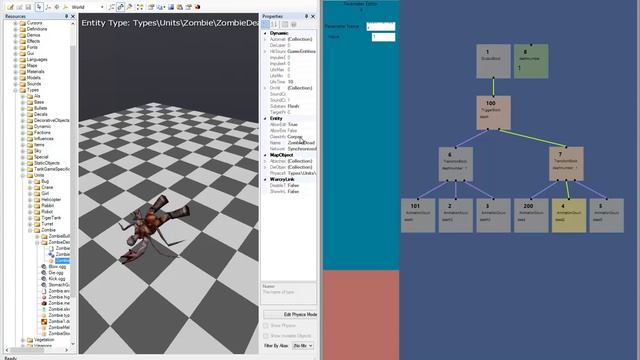Screen dimensions: 640x360
Task: Collapse the Entity property category
Action: coord(265,118)
